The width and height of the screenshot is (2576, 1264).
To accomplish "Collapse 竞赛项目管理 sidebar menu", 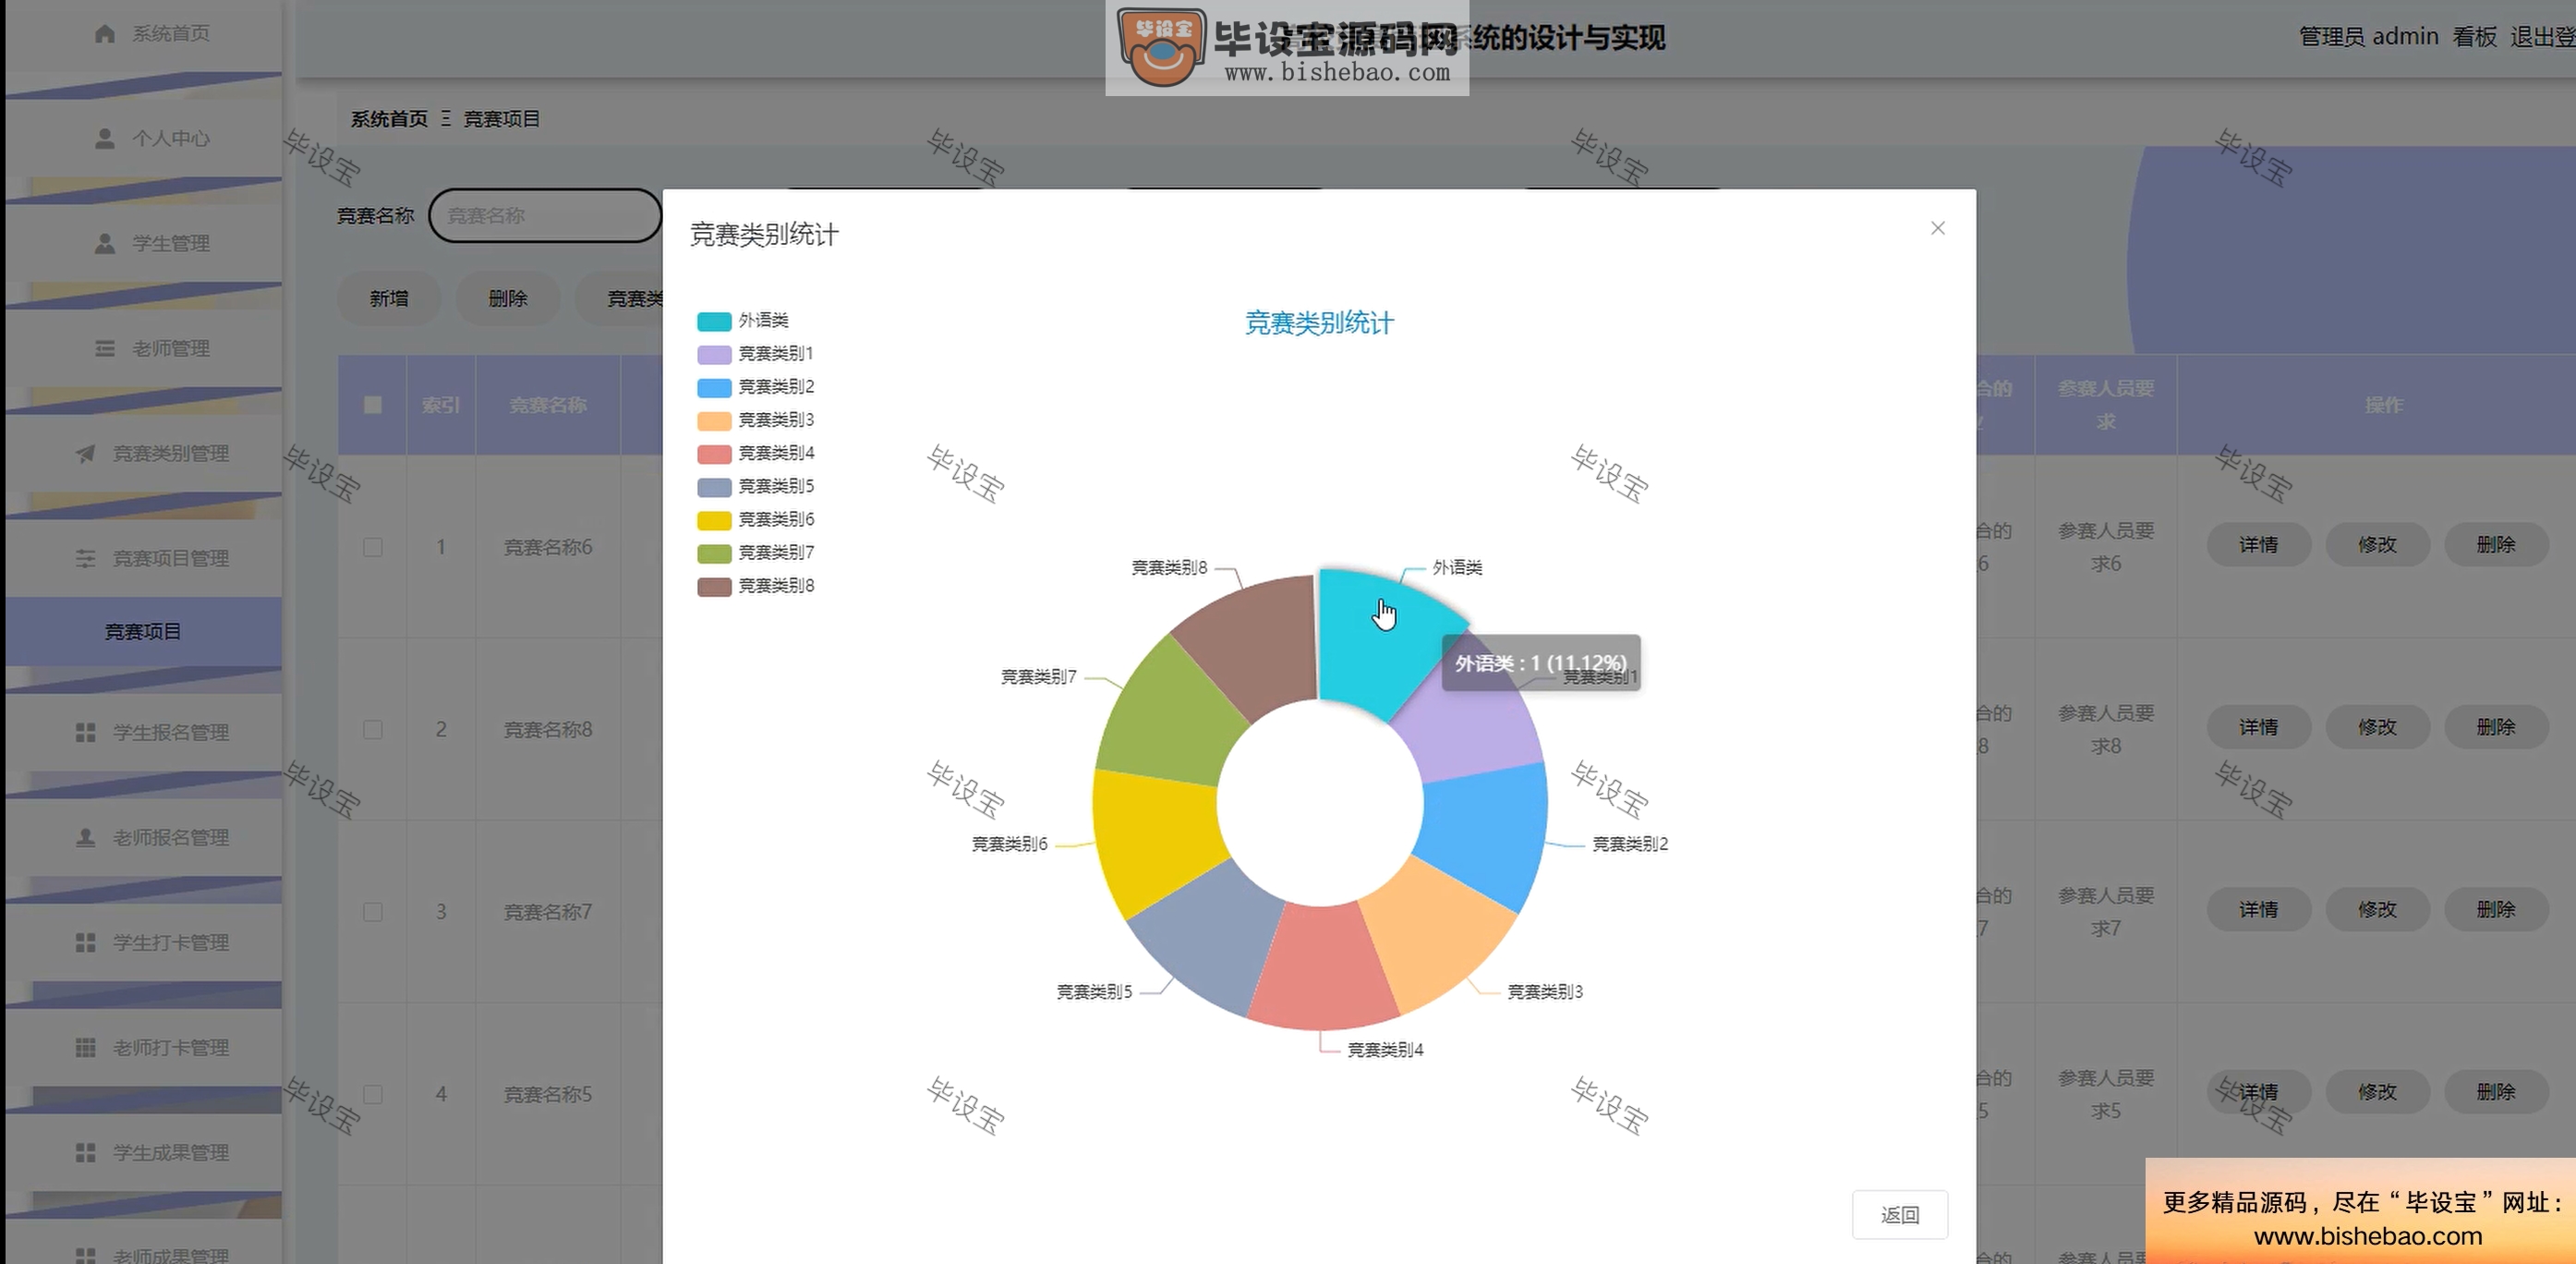I will [x=143, y=559].
